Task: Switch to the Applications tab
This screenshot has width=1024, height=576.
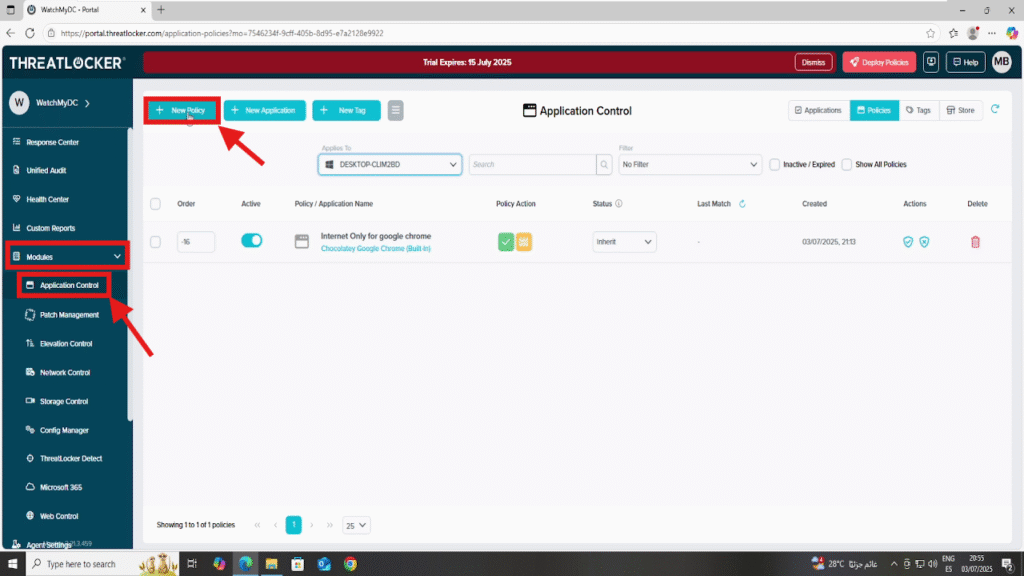Action: (x=818, y=110)
